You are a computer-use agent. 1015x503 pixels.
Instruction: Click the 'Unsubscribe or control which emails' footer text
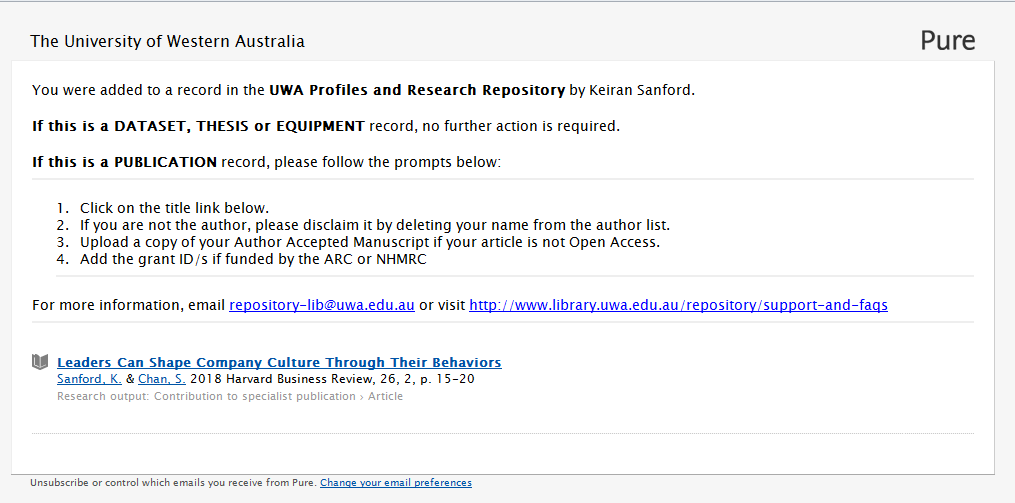click(173, 483)
